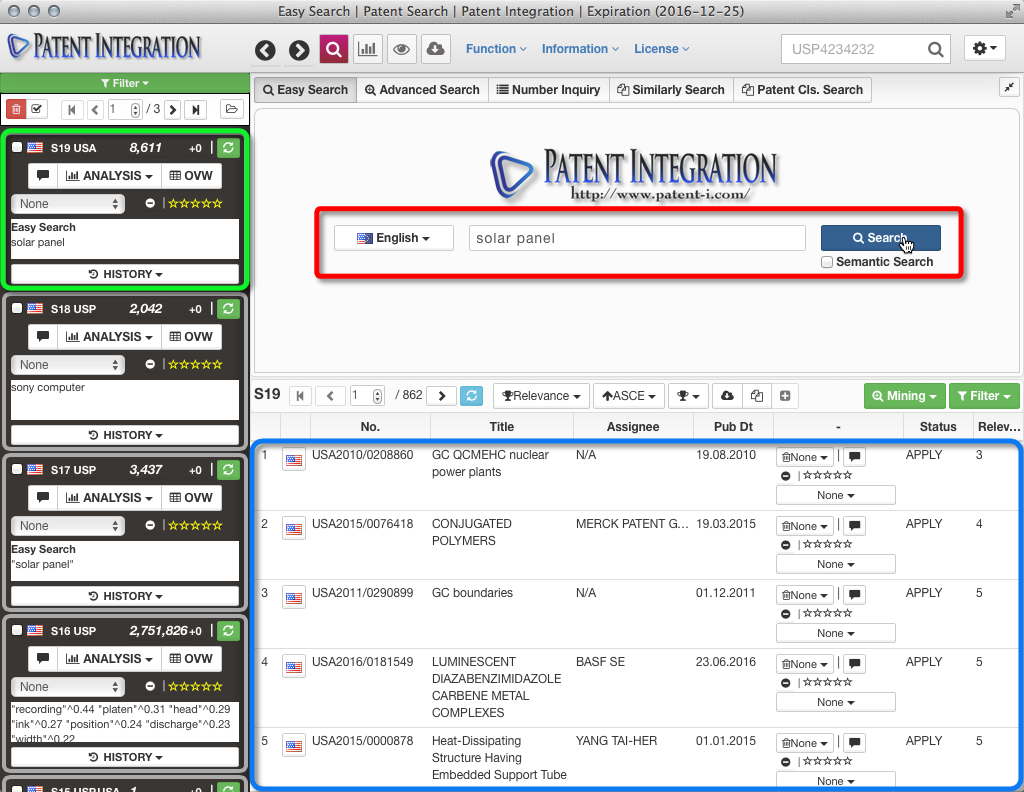This screenshot has width=1024, height=792.
Task: Open comment bubble for USA2010/0208860 row
Action: pos(854,457)
